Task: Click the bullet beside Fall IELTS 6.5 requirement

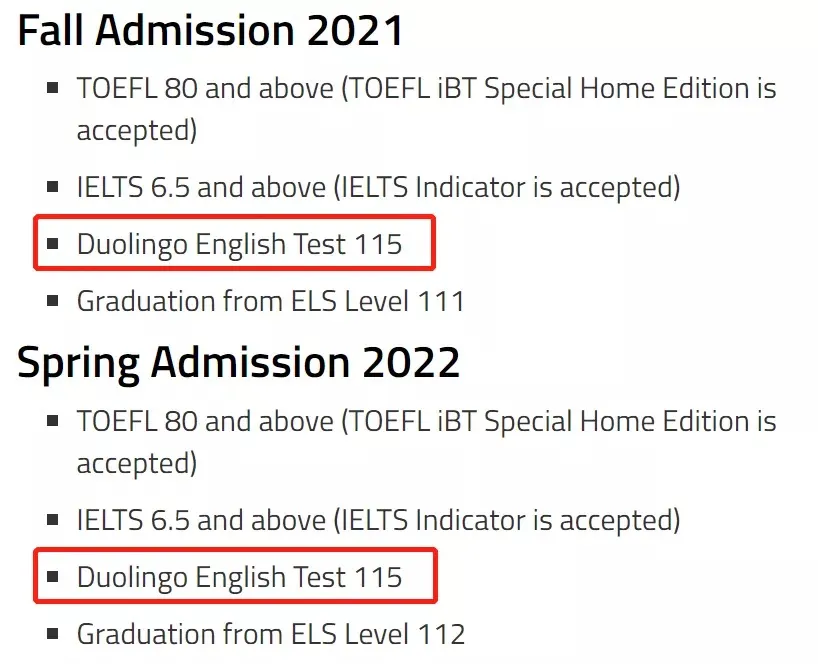Action: pyautogui.click(x=53, y=187)
